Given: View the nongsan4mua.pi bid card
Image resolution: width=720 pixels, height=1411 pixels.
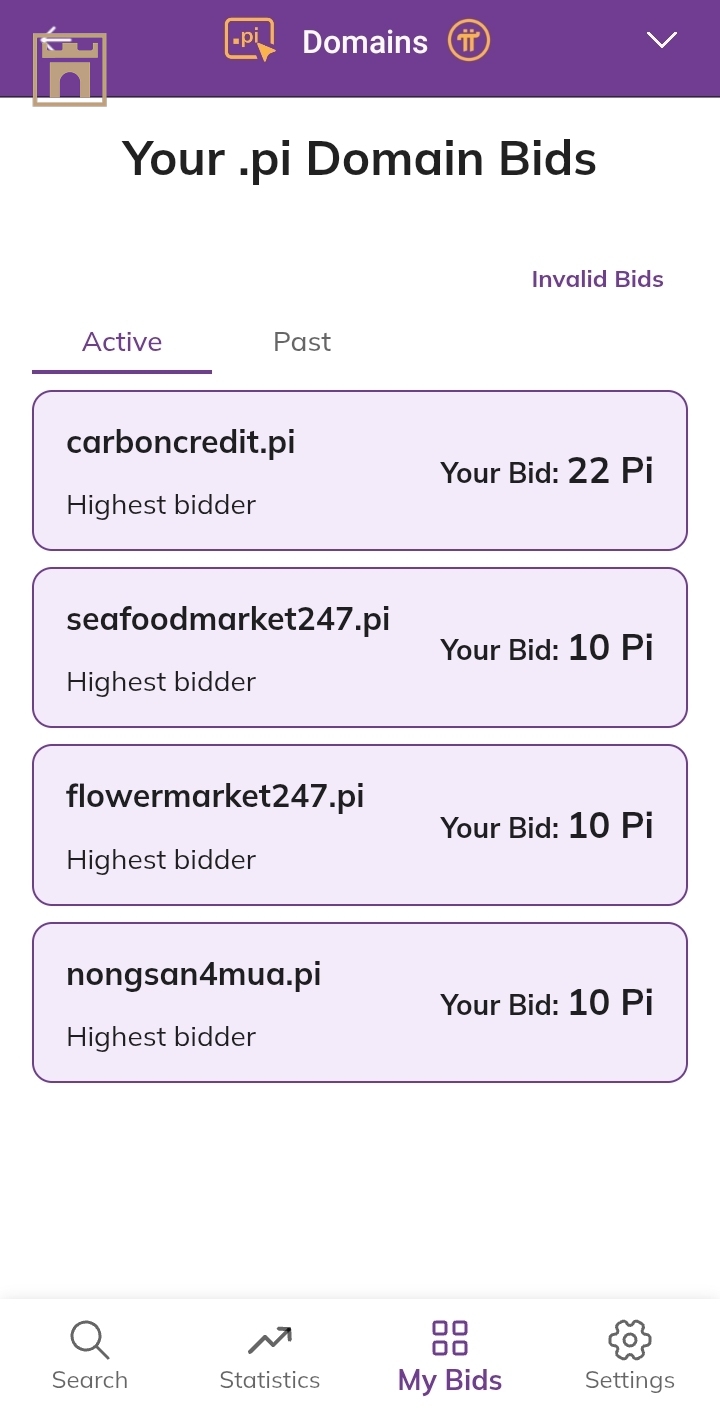Looking at the screenshot, I should click(360, 1002).
